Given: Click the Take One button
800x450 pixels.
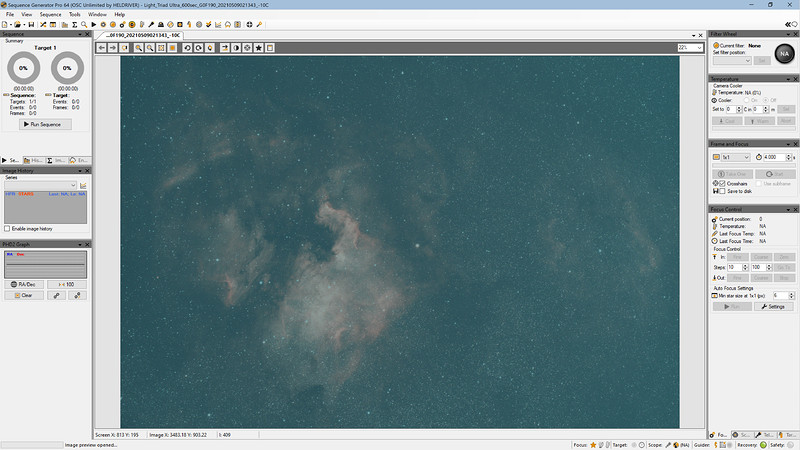Looking at the screenshot, I should [732, 174].
